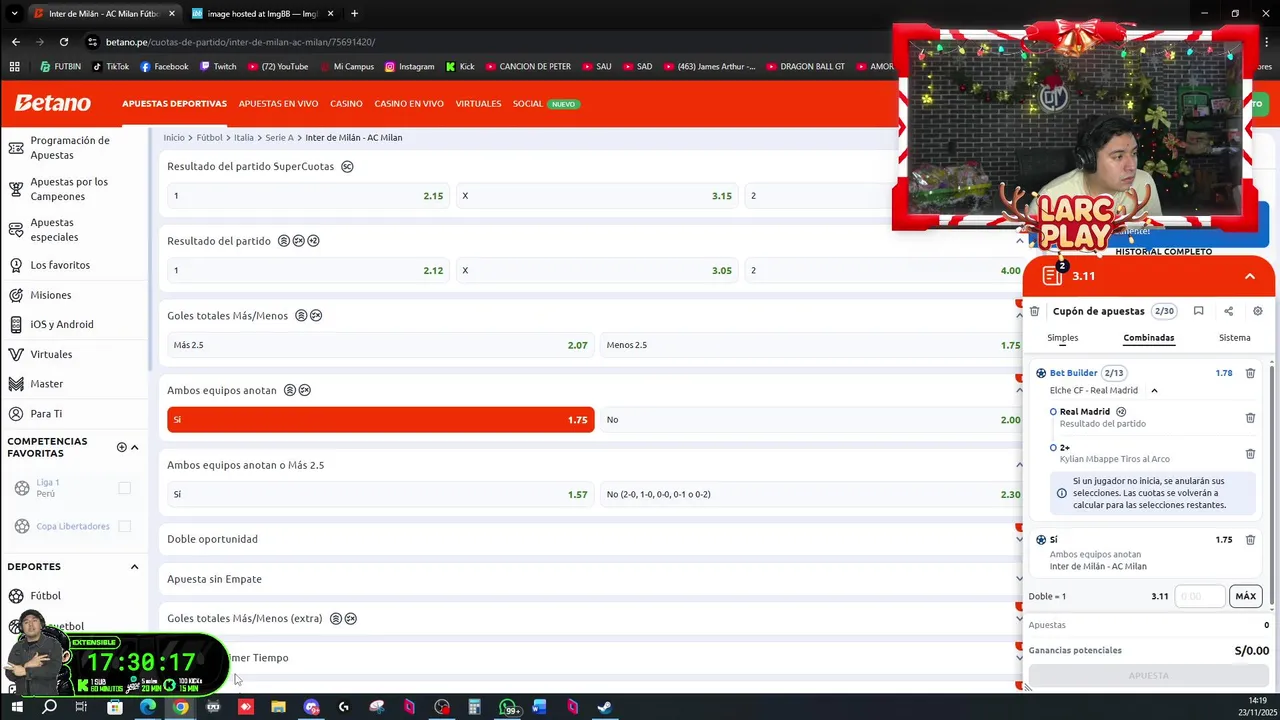Remove Kylian Mbappe Tiros al Arco selection
The image size is (1280, 720).
[1250, 453]
